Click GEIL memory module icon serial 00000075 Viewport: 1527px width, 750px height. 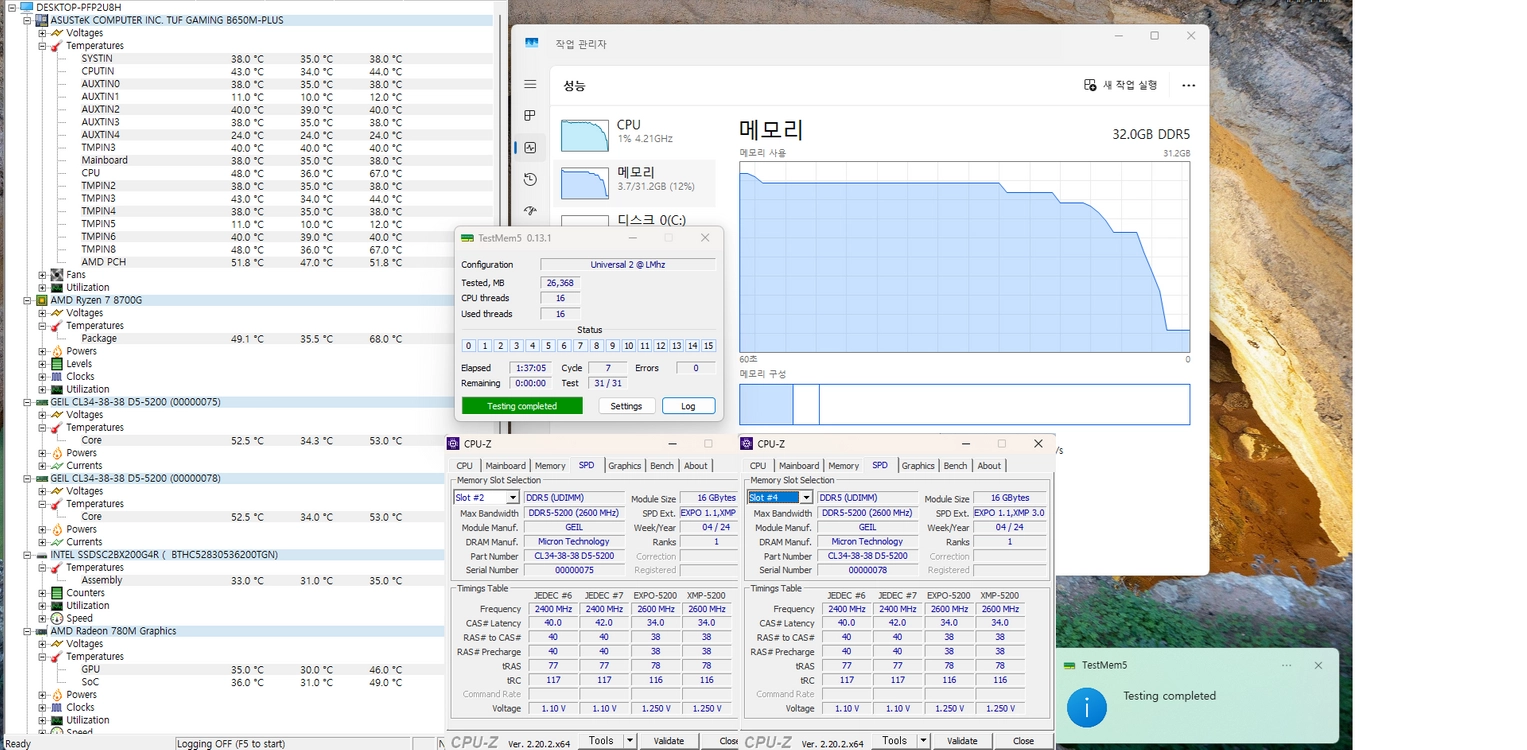tap(42, 402)
